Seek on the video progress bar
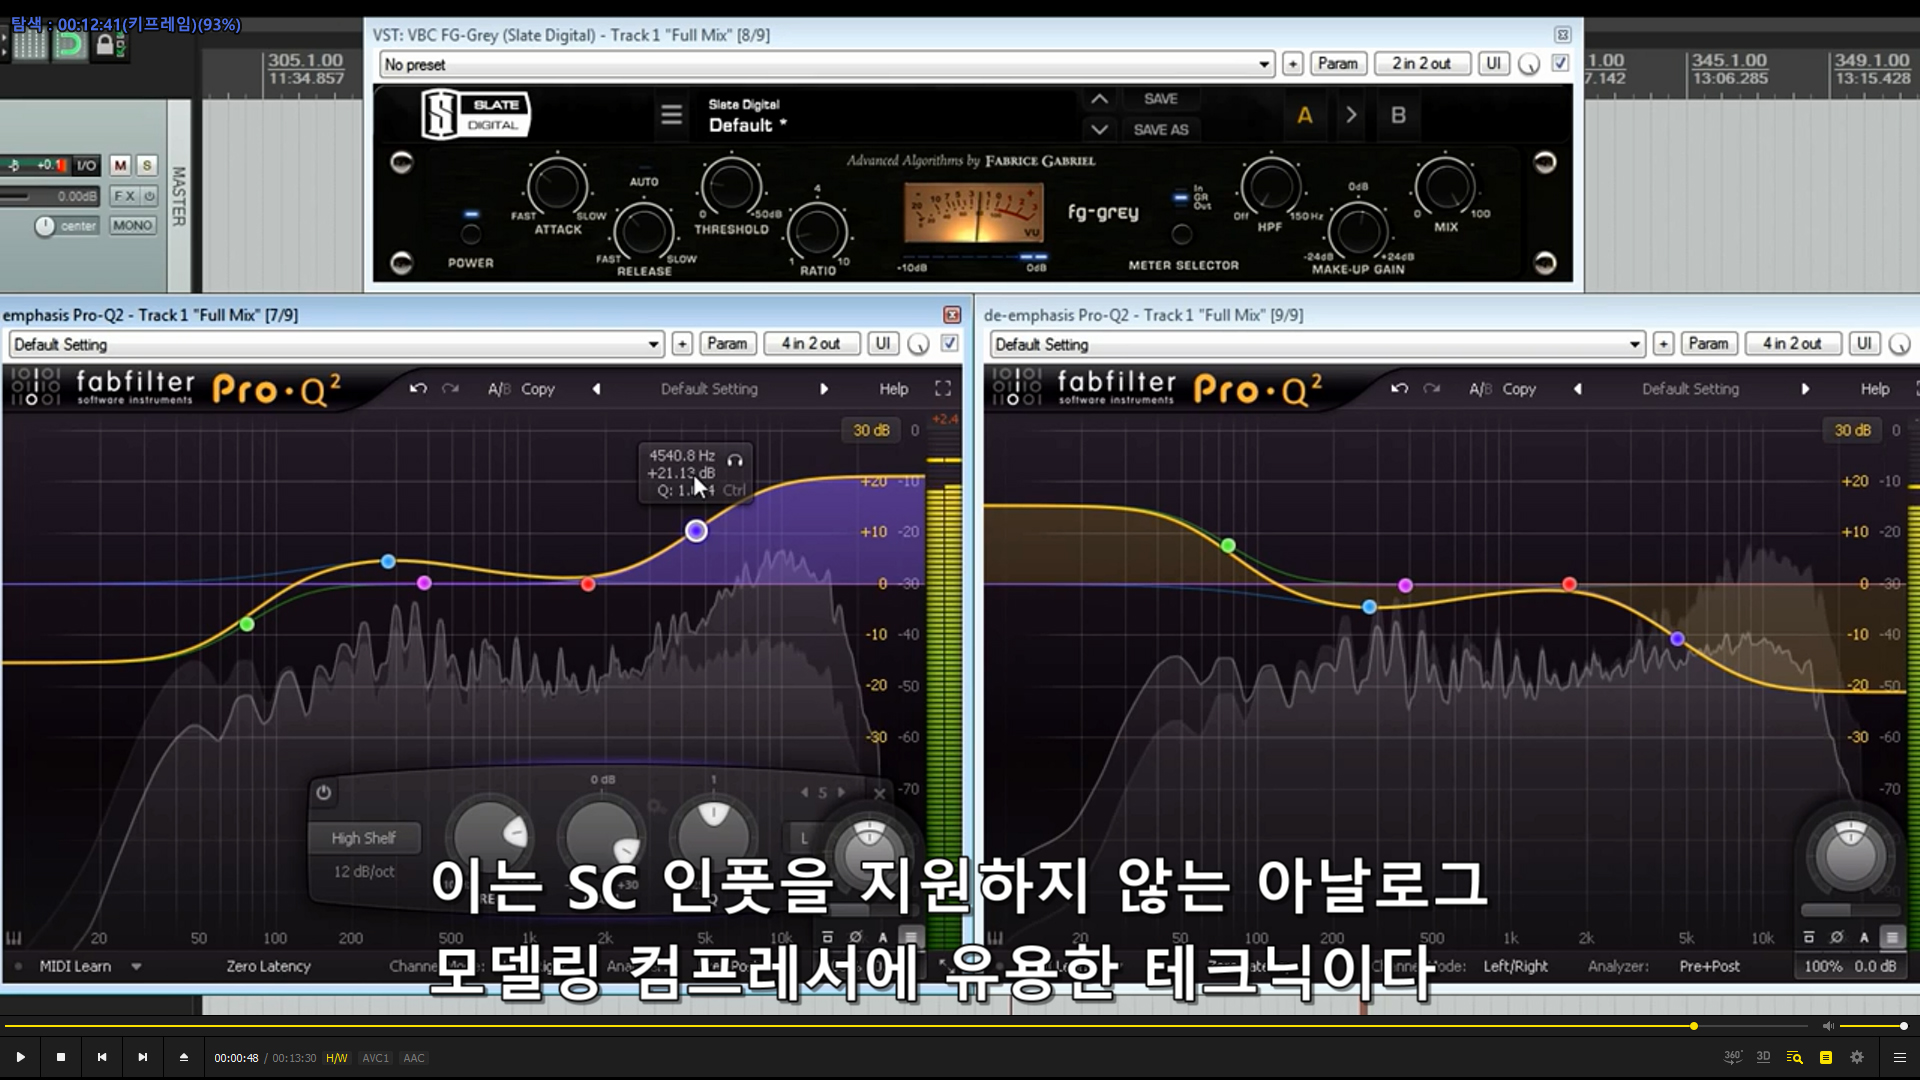 click(905, 1026)
